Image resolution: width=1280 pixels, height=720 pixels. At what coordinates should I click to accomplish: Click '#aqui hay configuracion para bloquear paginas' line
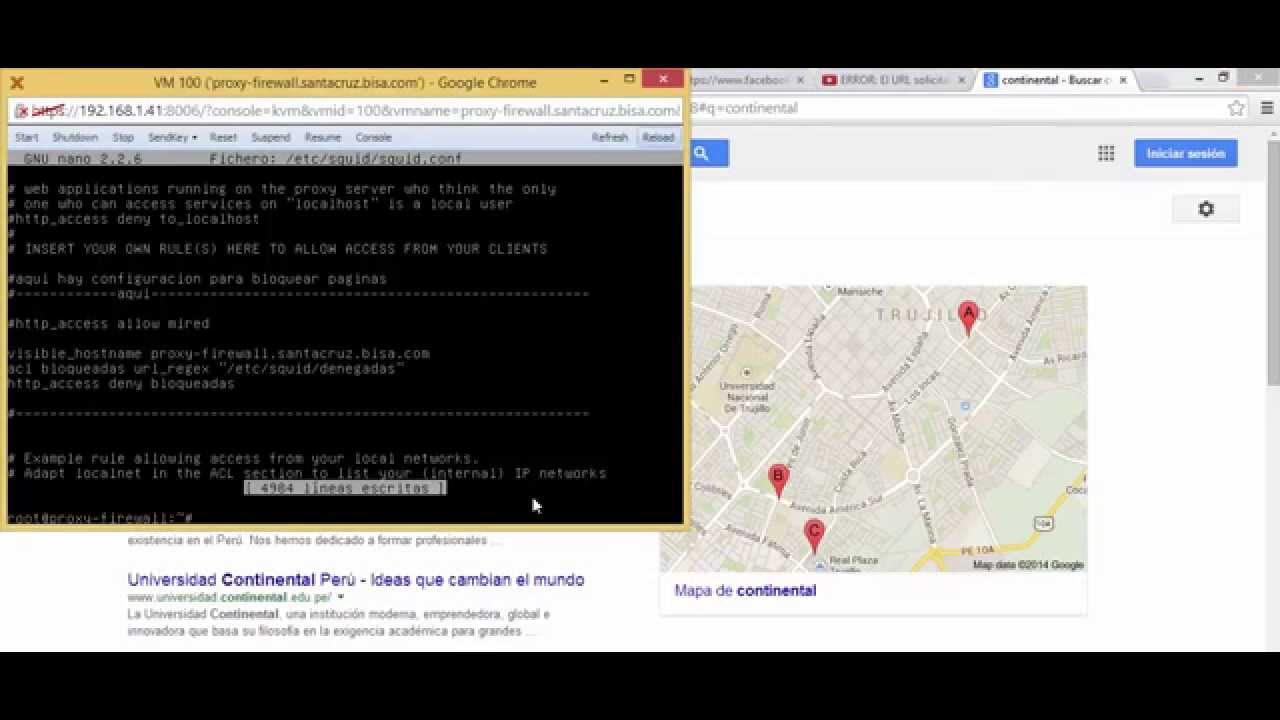(x=197, y=279)
